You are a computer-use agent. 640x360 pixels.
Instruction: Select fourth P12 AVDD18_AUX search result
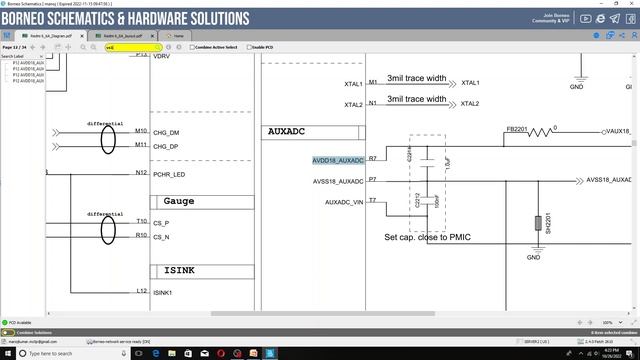28,81
